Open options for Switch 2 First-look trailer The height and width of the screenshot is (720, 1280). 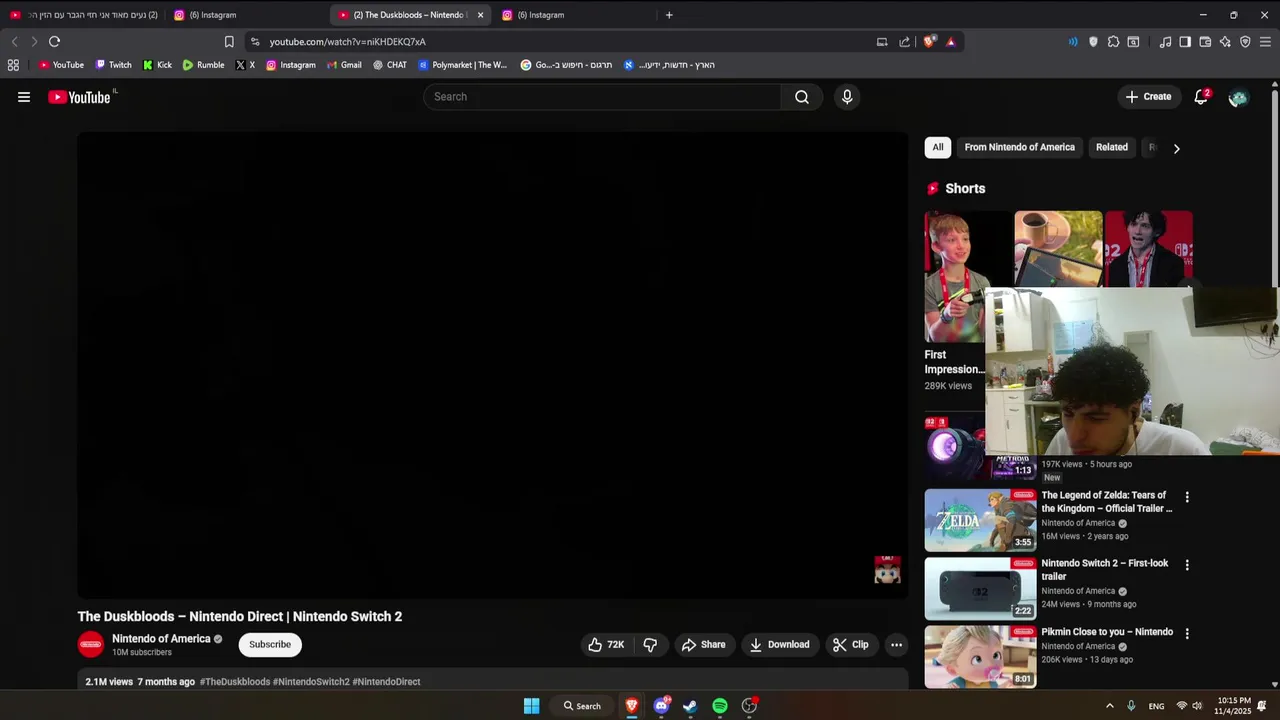(x=1187, y=565)
